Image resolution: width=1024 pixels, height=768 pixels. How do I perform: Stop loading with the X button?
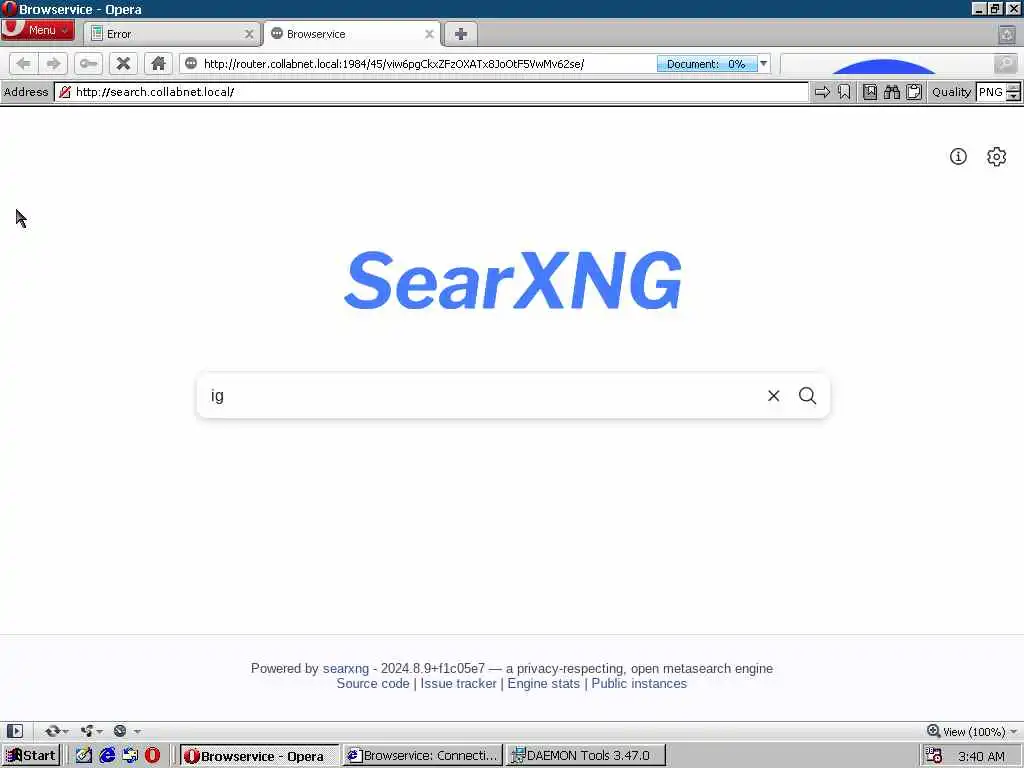[123, 63]
